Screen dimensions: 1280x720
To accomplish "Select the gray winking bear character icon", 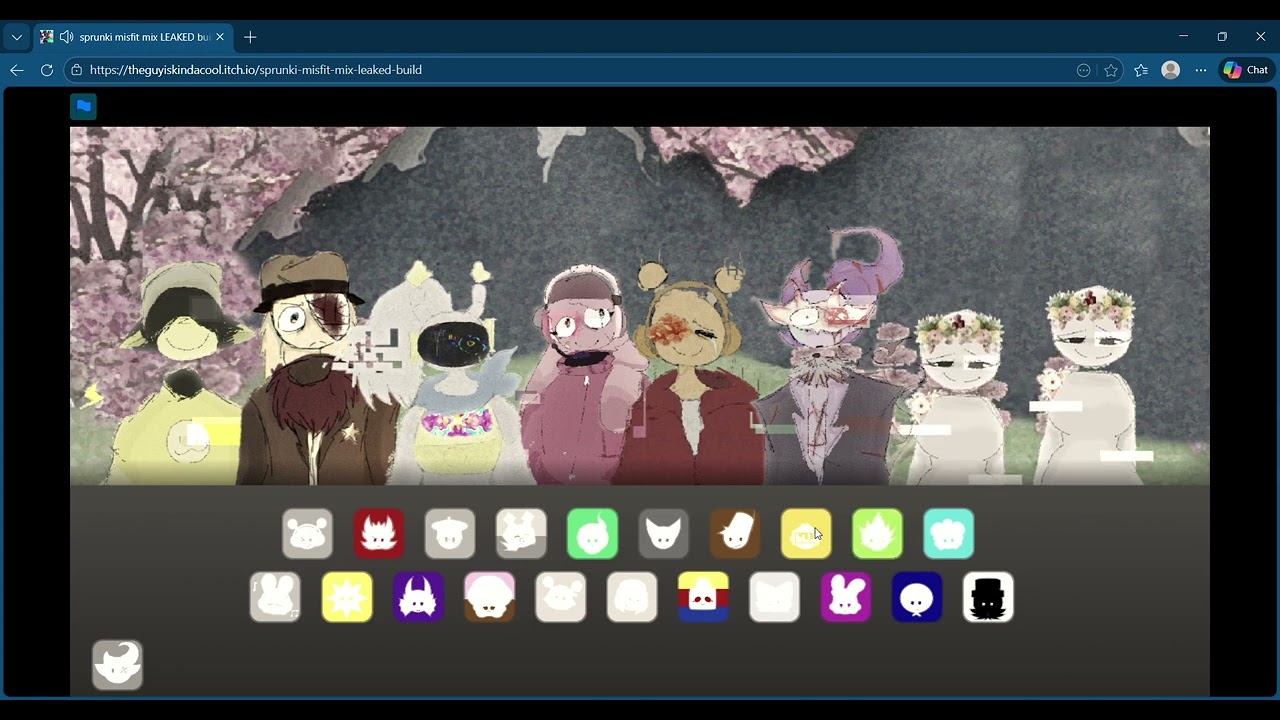I will click(x=307, y=533).
